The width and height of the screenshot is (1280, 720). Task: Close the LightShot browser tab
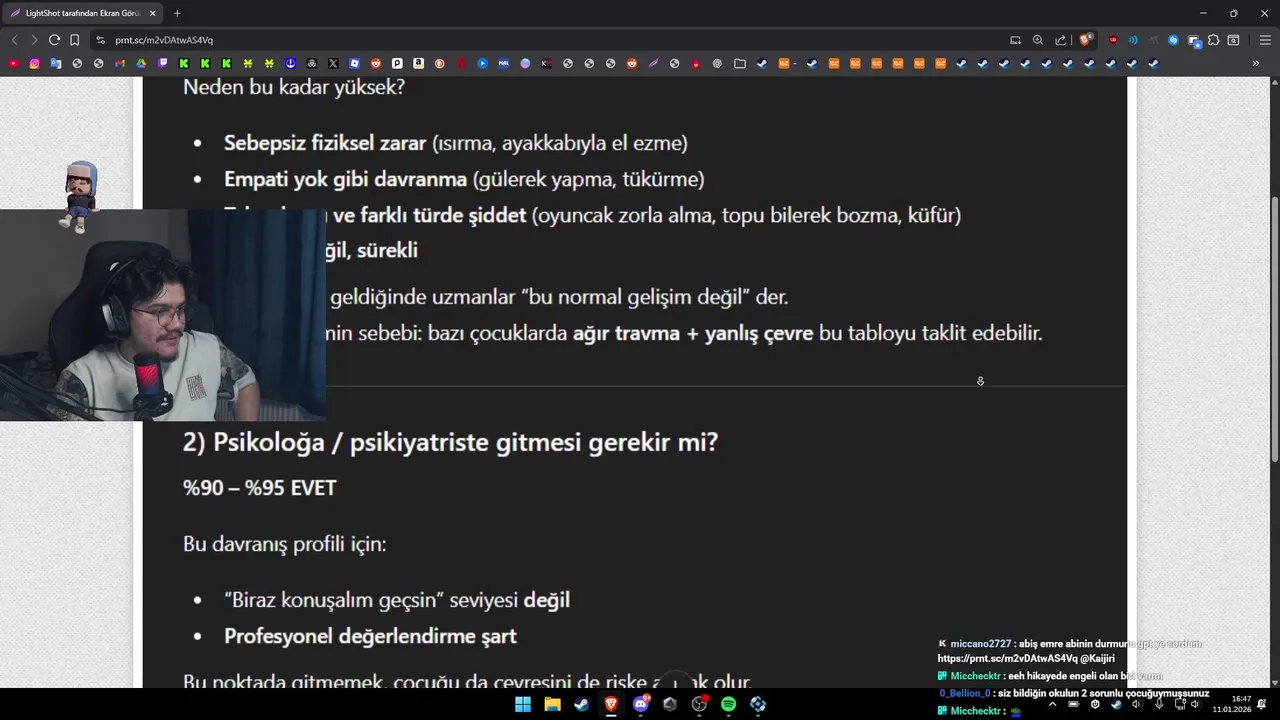click(x=152, y=13)
